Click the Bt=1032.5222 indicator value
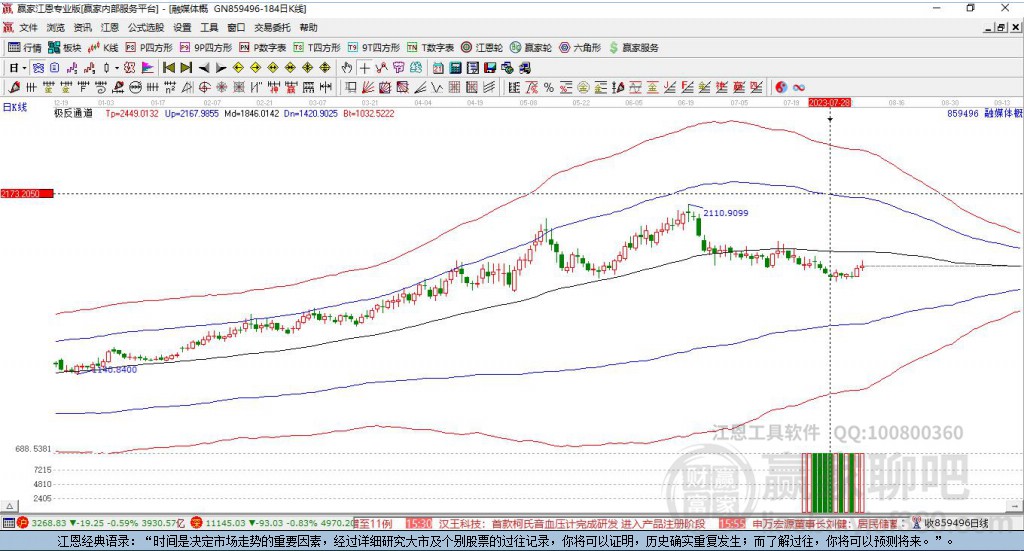This screenshot has width=1024, height=551. [369, 113]
